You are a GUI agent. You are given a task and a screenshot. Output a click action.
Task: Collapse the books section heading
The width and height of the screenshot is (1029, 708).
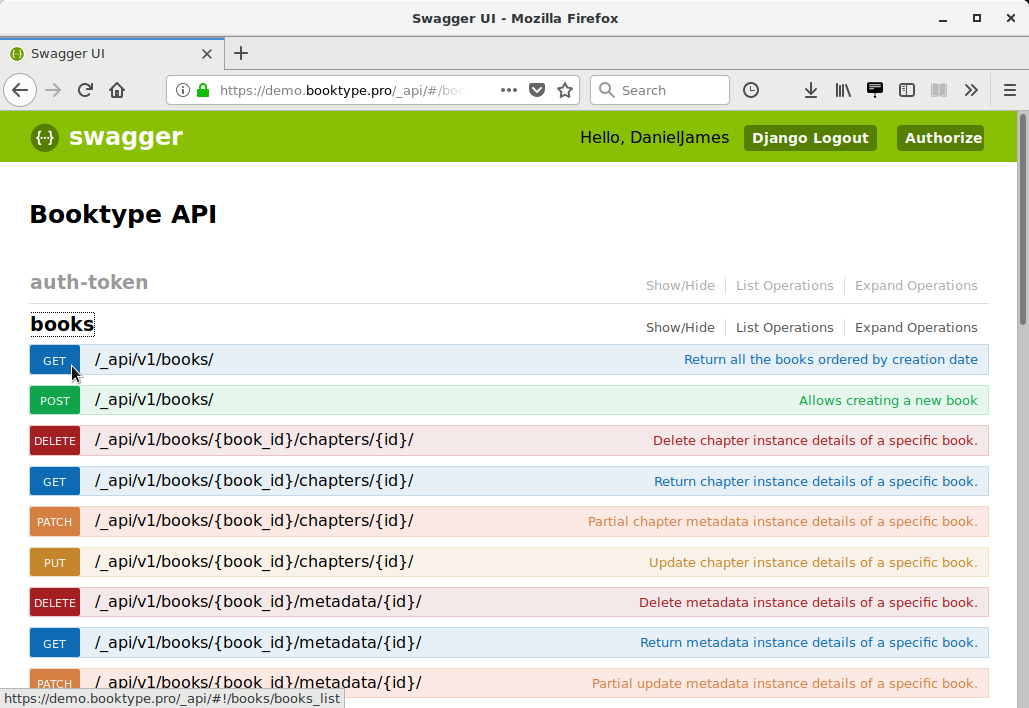62,324
